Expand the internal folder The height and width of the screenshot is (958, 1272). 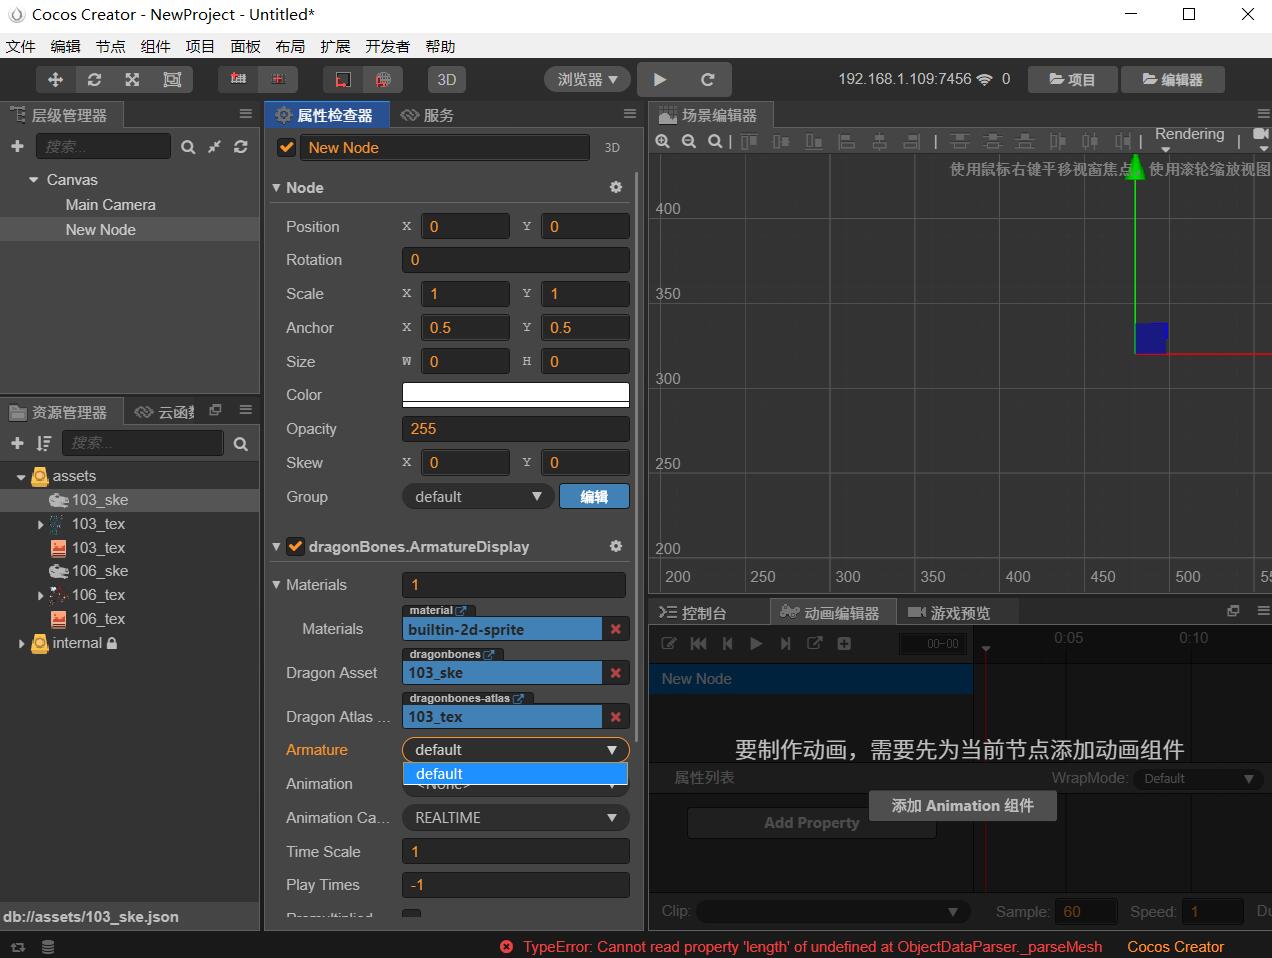[21, 644]
